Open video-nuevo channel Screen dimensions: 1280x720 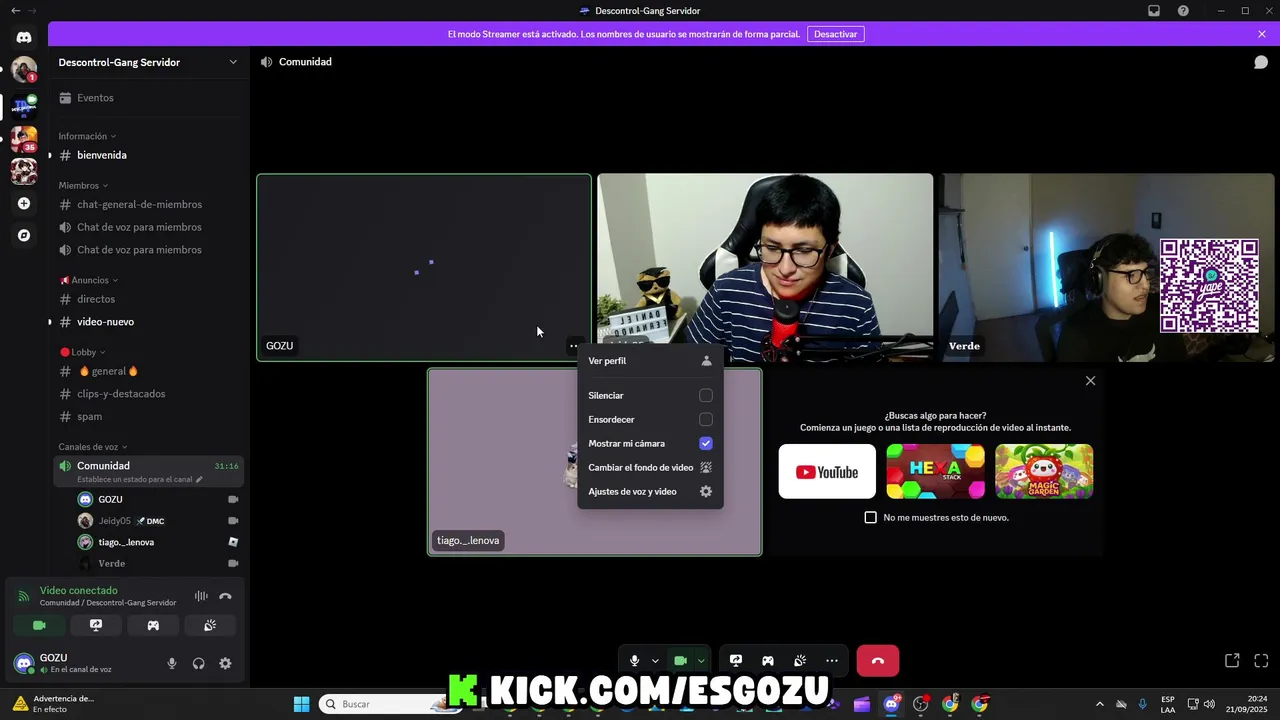pyautogui.click(x=149, y=322)
